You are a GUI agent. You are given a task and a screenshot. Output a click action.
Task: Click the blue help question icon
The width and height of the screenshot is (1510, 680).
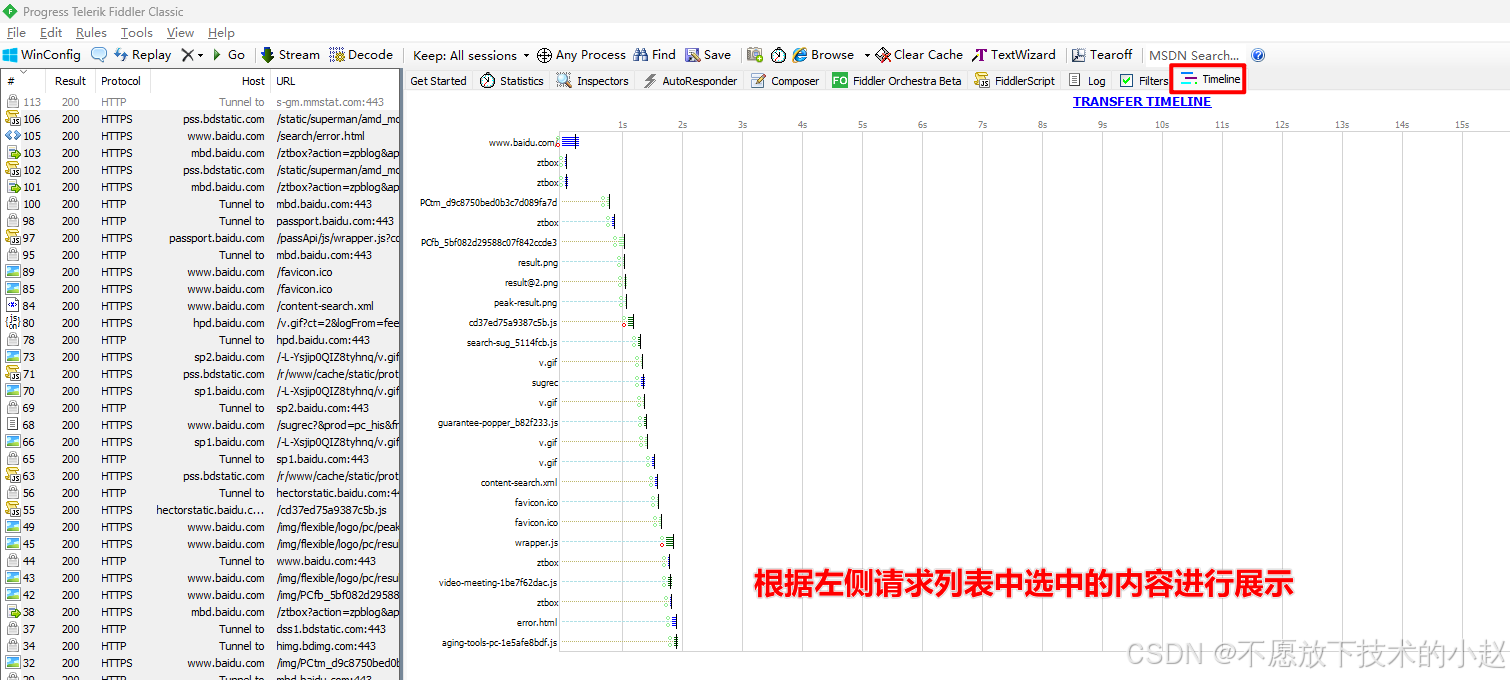(x=1258, y=55)
